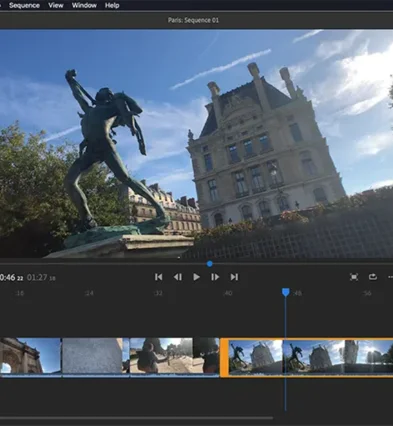
Task: Open the Sequence menu
Action: click(24, 5)
